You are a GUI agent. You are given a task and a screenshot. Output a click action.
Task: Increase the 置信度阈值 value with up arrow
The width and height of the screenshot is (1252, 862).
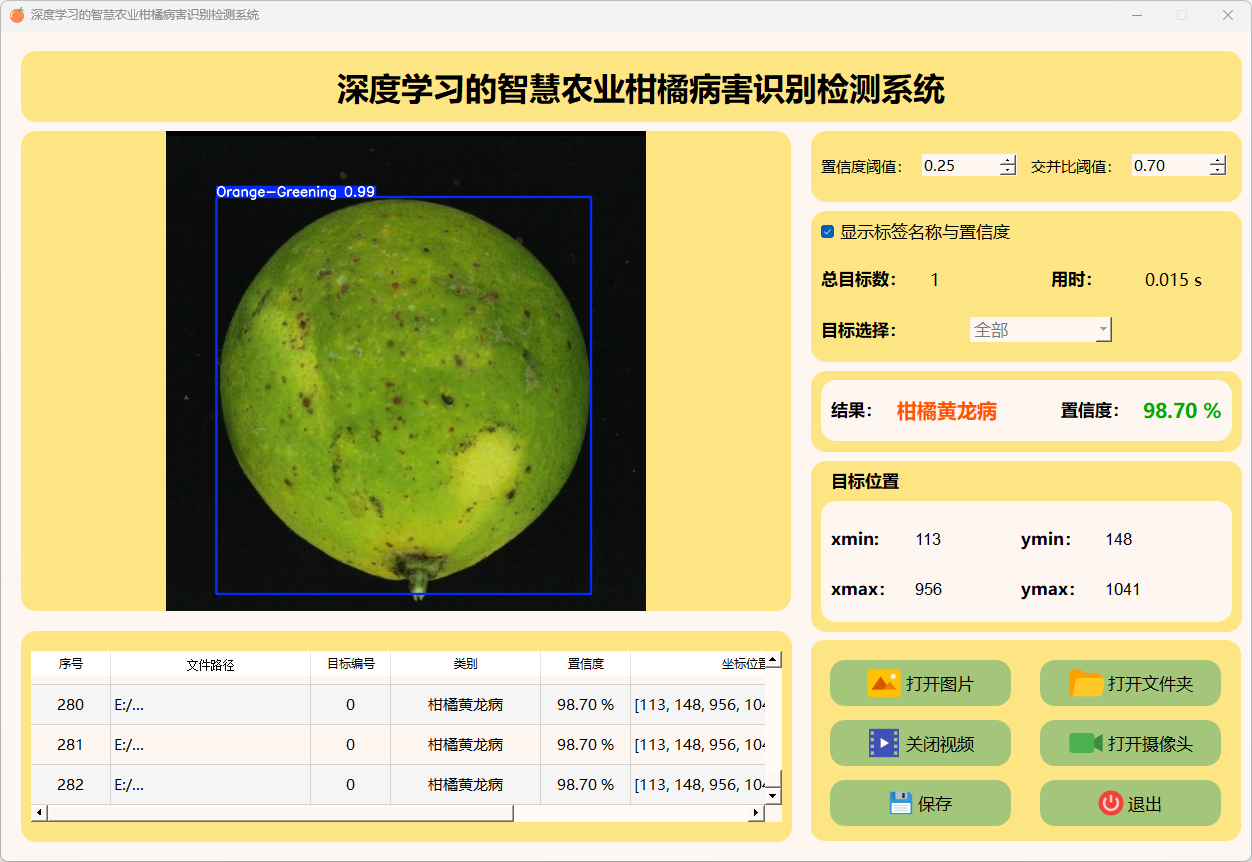coord(1007,160)
